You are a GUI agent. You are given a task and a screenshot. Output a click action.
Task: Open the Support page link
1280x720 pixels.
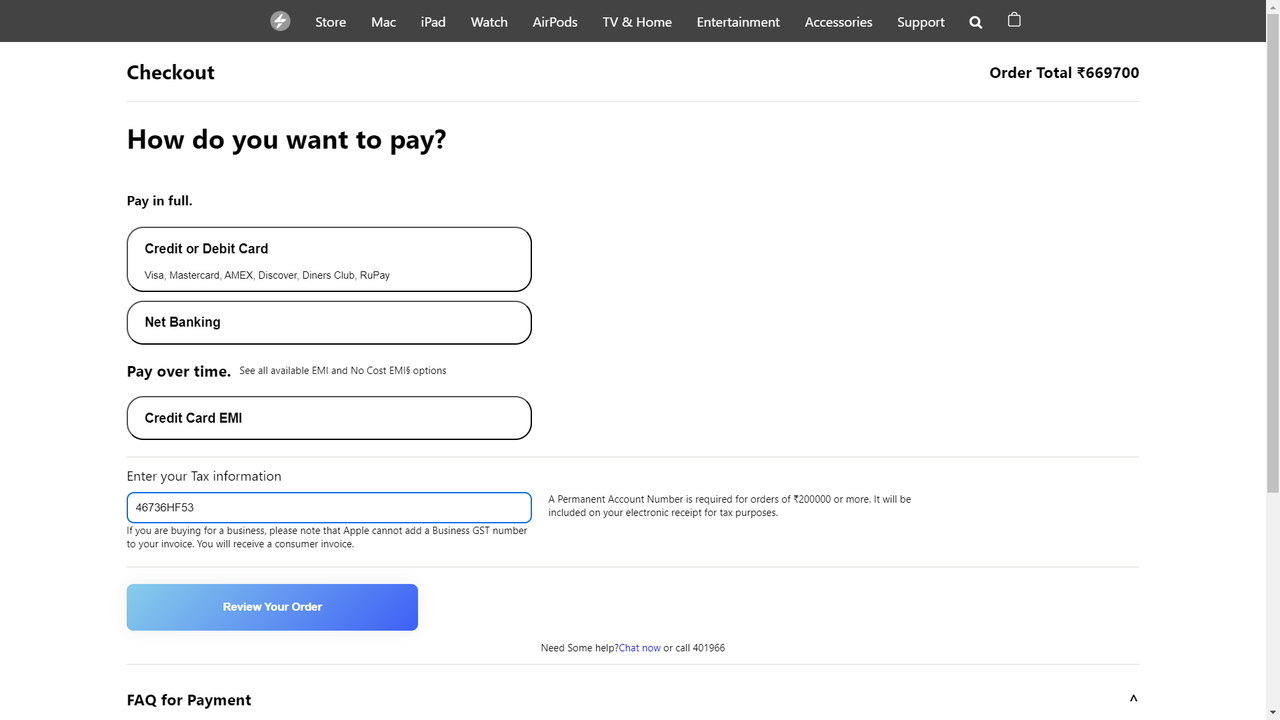pyautogui.click(x=921, y=22)
